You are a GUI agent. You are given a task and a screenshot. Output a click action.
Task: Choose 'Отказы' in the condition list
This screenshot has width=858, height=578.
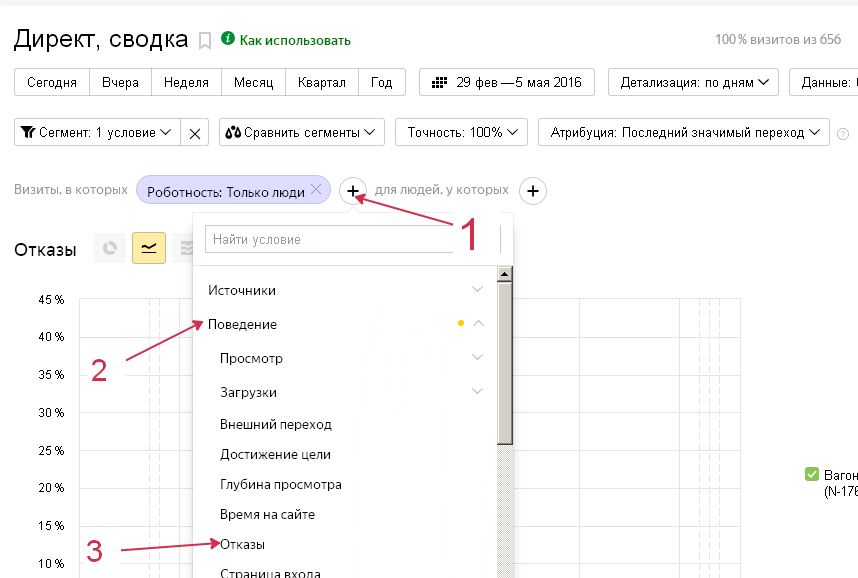point(243,545)
